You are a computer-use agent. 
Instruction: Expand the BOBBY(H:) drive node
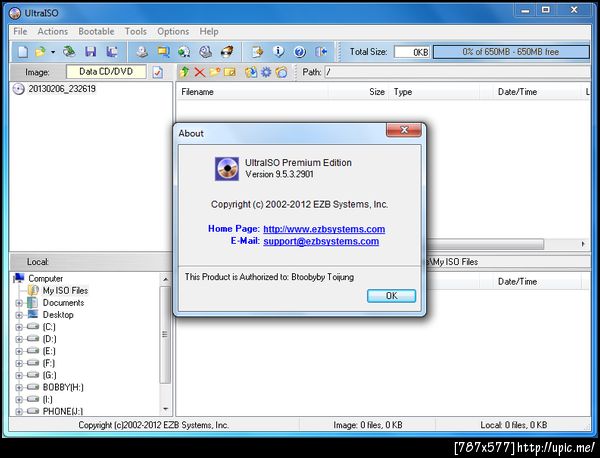(19, 388)
